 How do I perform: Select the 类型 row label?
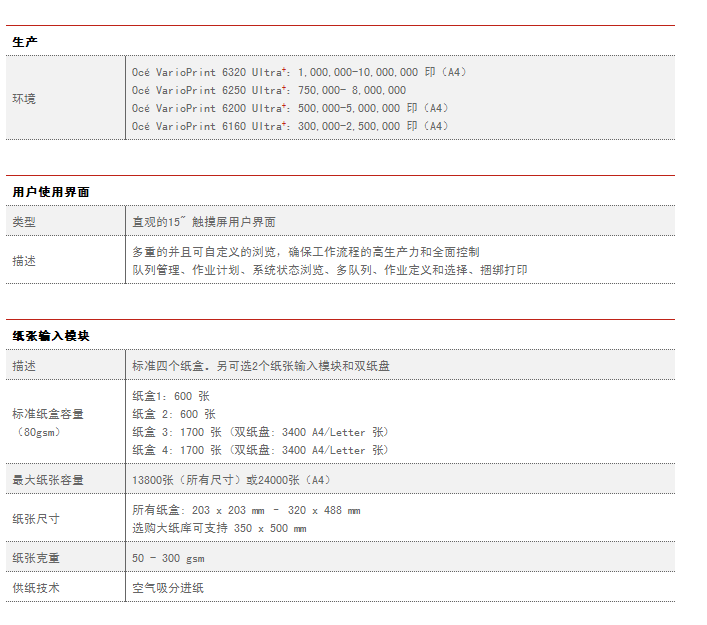click(24, 222)
